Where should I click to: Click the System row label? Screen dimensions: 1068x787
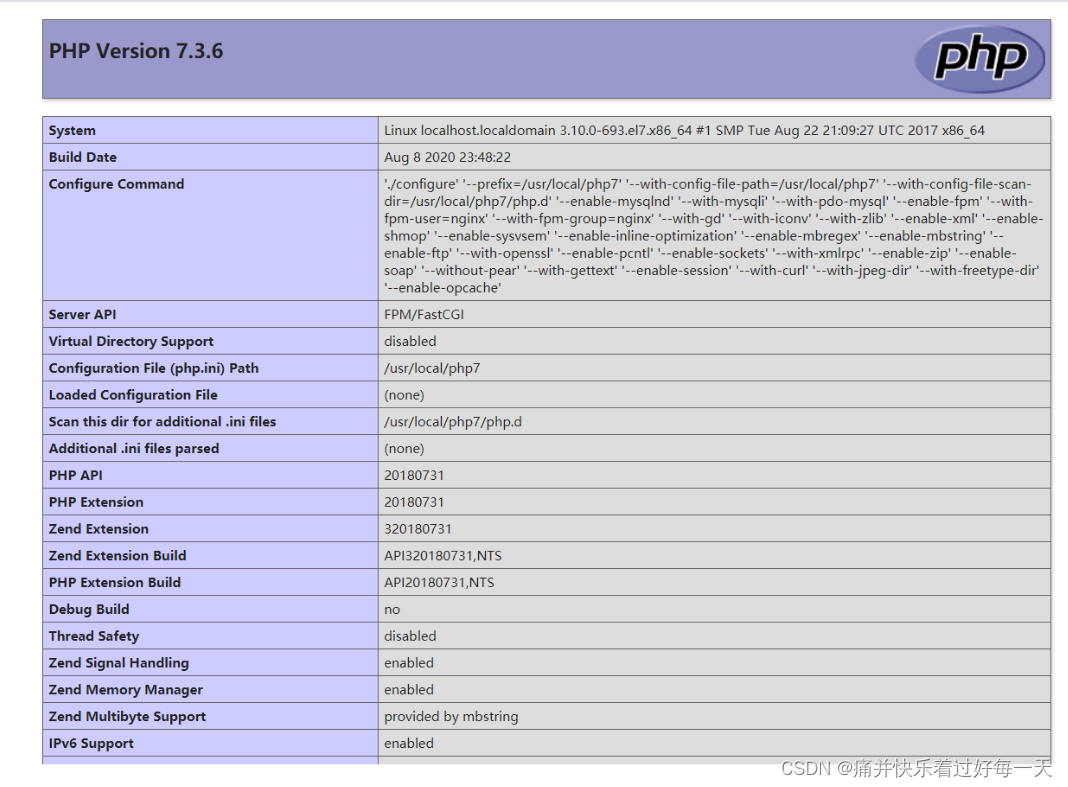click(x=72, y=130)
